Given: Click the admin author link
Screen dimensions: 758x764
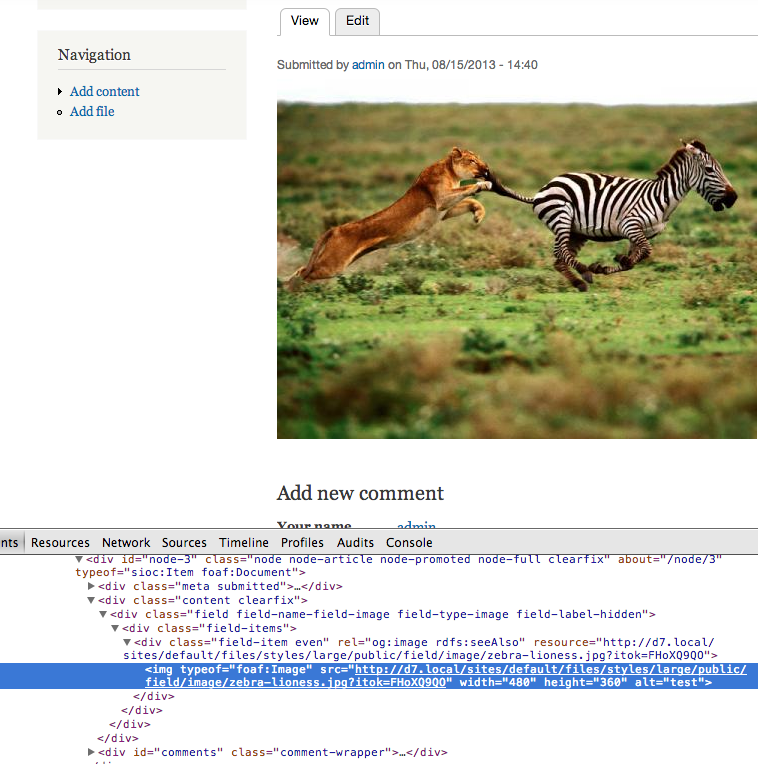Looking at the screenshot, I should (x=368, y=65).
